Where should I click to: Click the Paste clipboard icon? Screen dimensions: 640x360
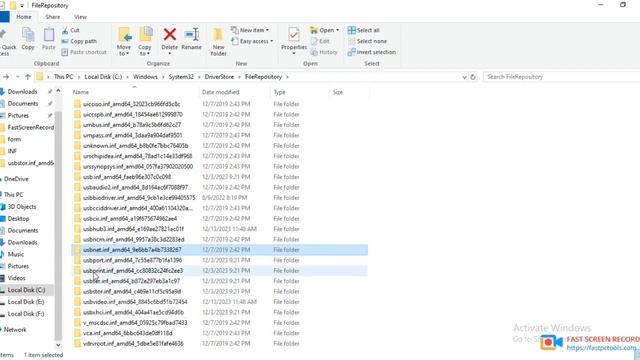[x=49, y=39]
